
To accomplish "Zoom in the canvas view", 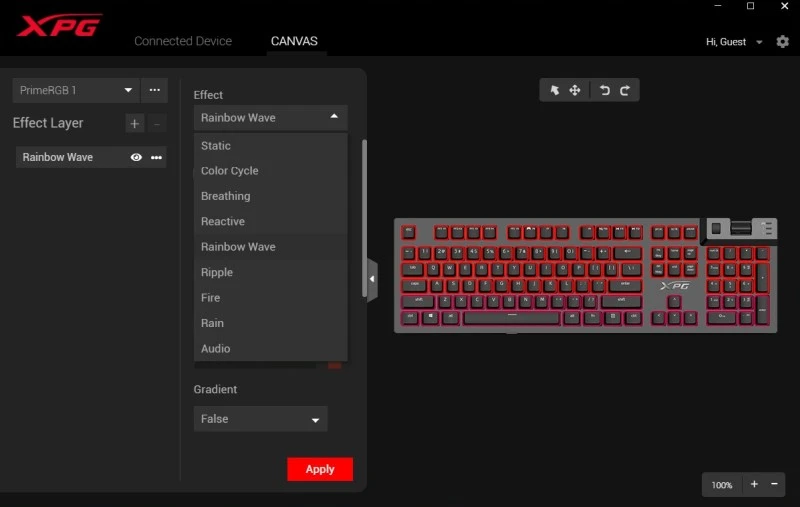I will pos(754,484).
